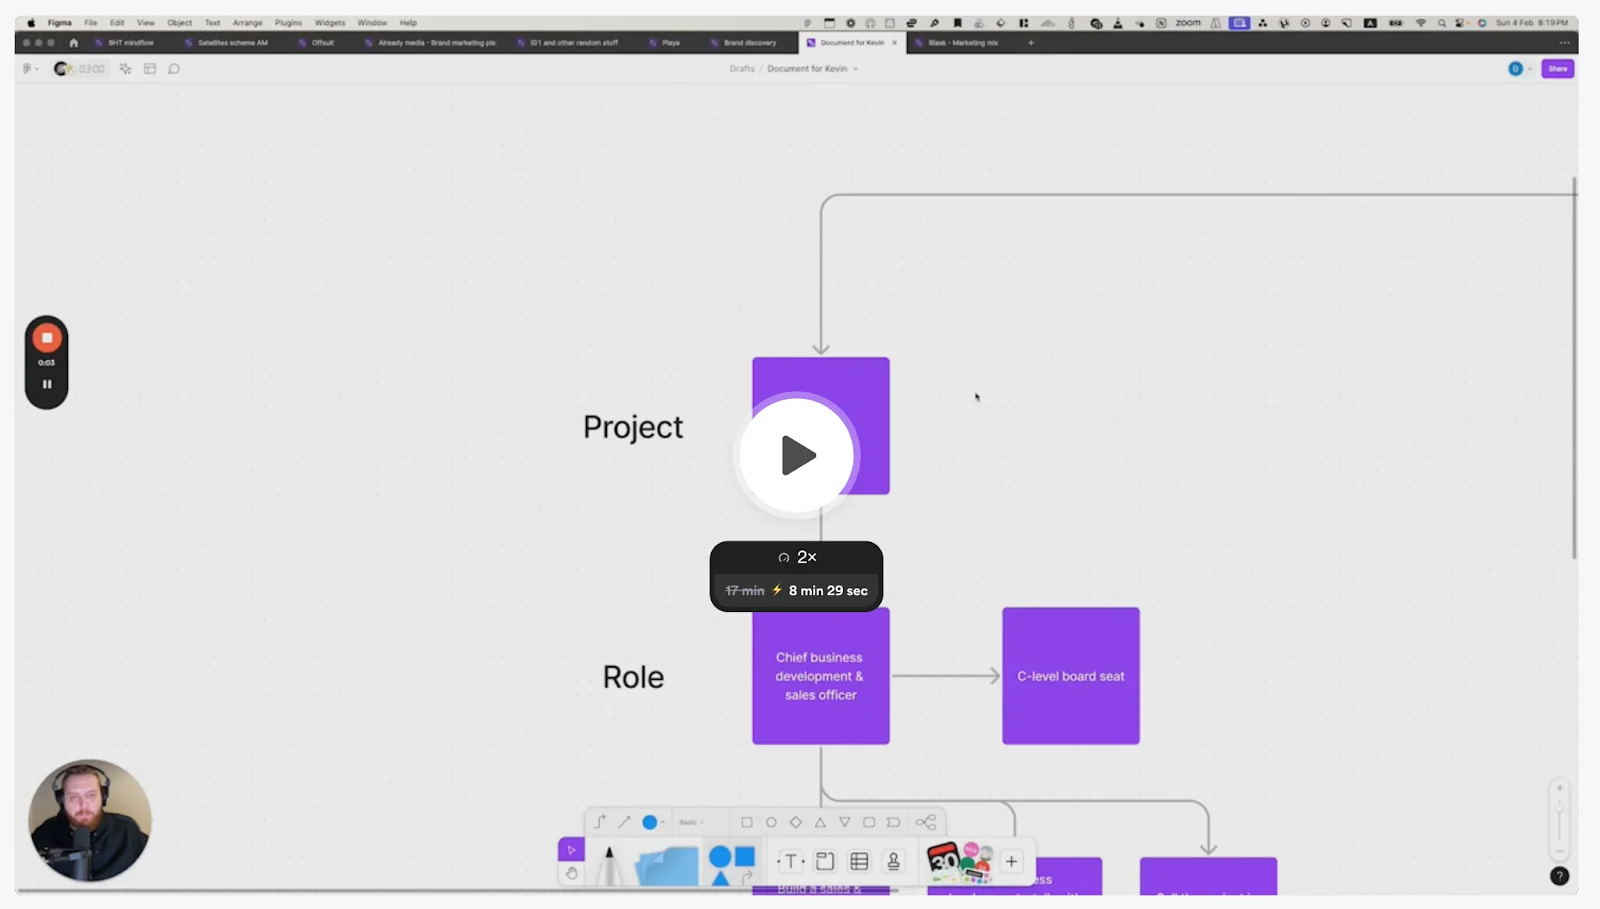This screenshot has width=1600, height=909.
Task: Pause the screen recording
Action: 46,383
